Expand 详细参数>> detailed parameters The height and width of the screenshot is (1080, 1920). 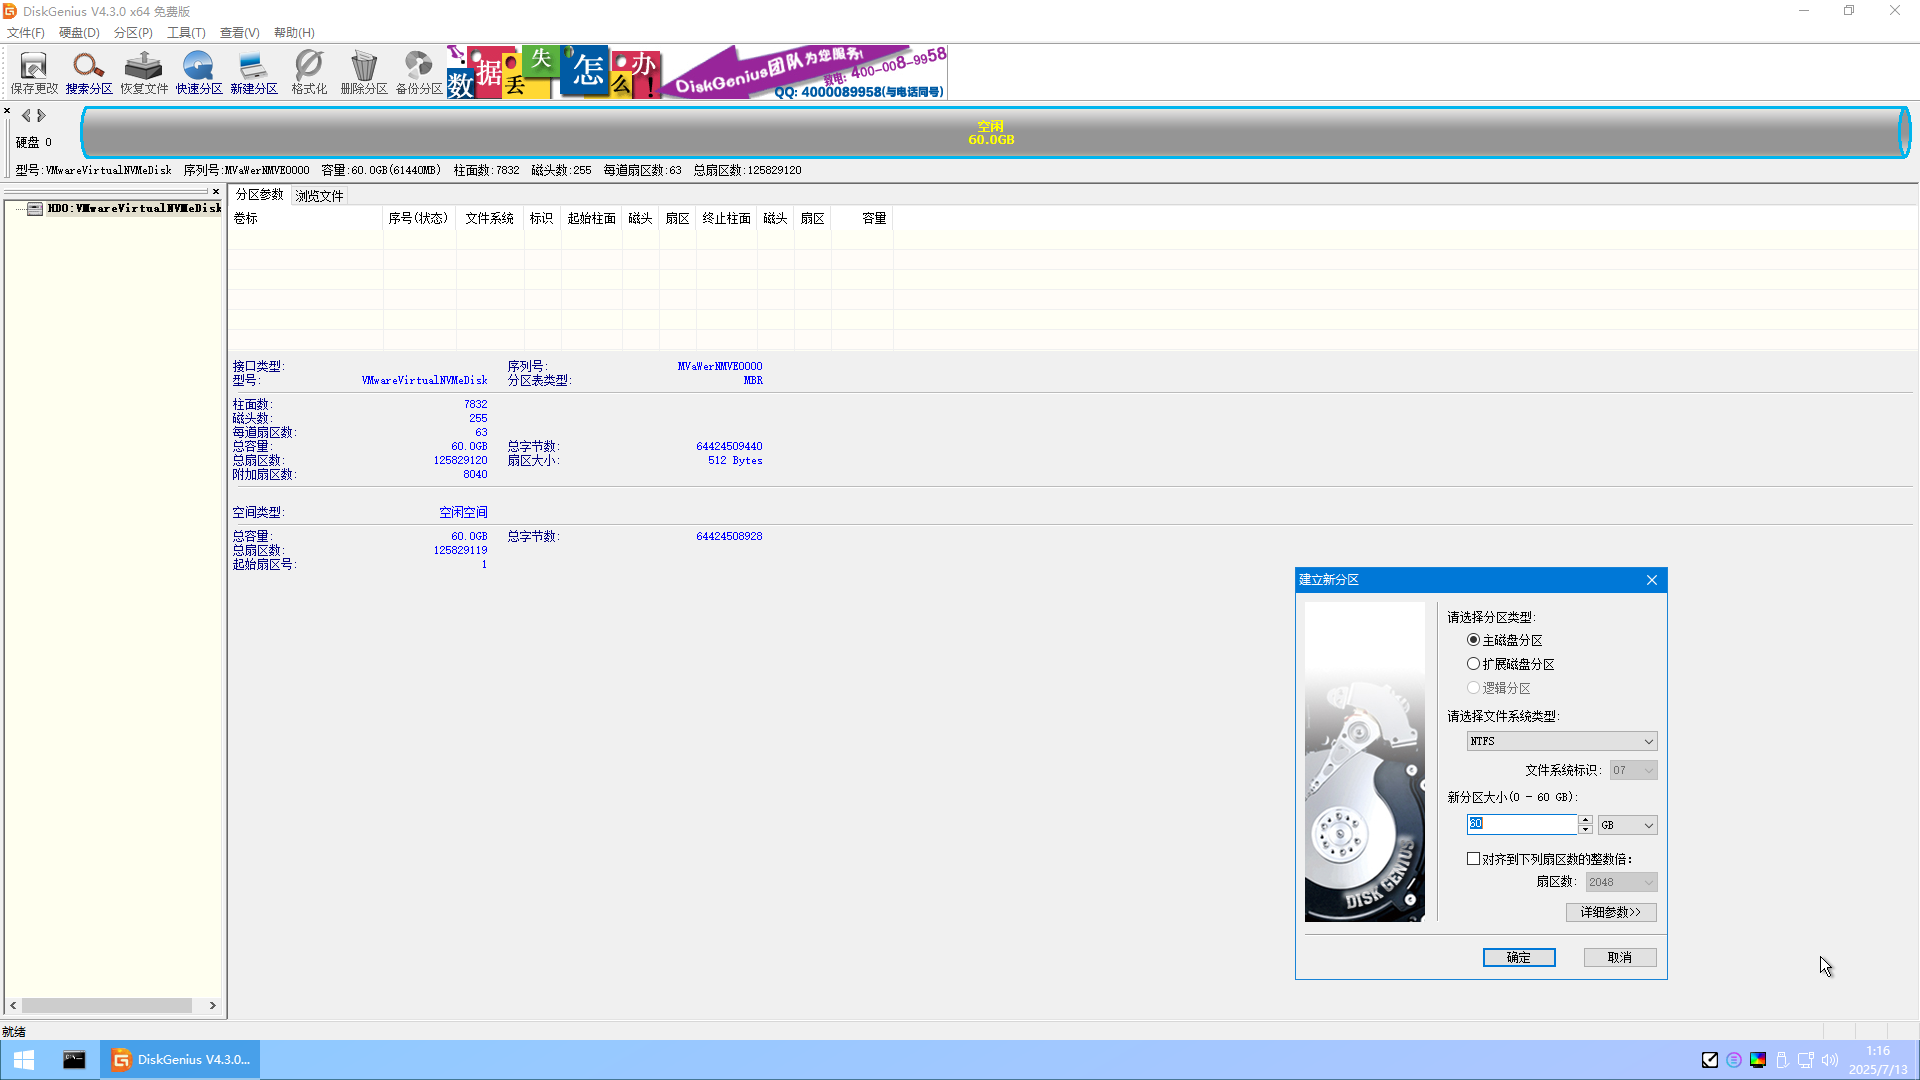pyautogui.click(x=1611, y=912)
